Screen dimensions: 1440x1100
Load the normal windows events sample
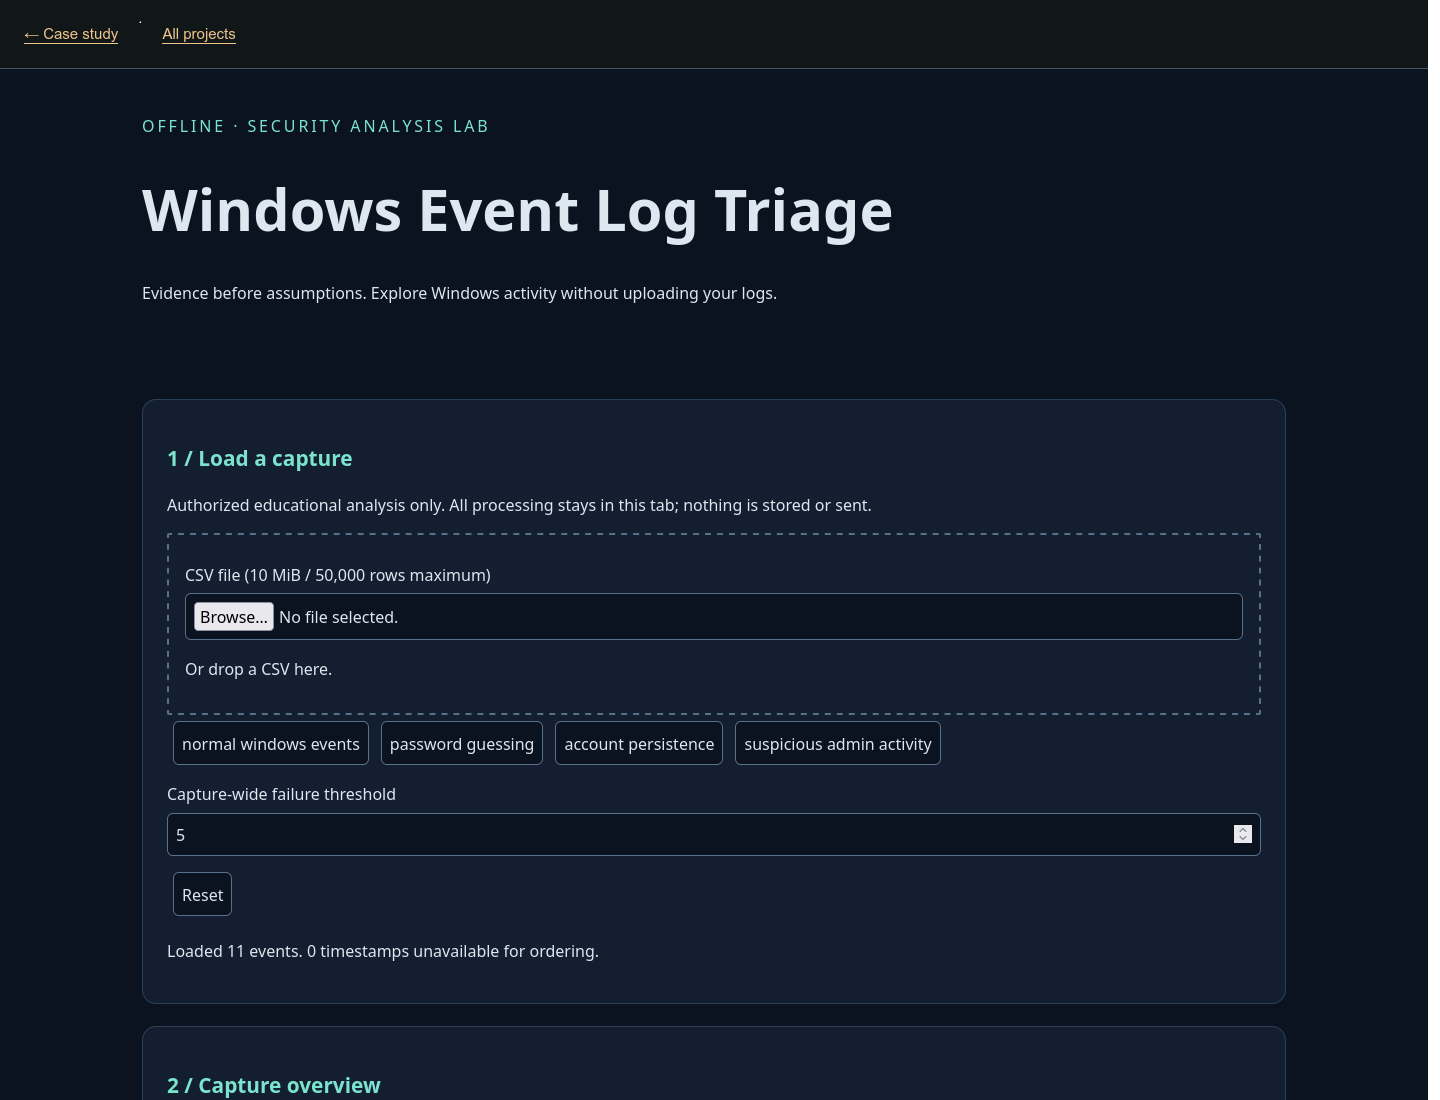point(271,743)
